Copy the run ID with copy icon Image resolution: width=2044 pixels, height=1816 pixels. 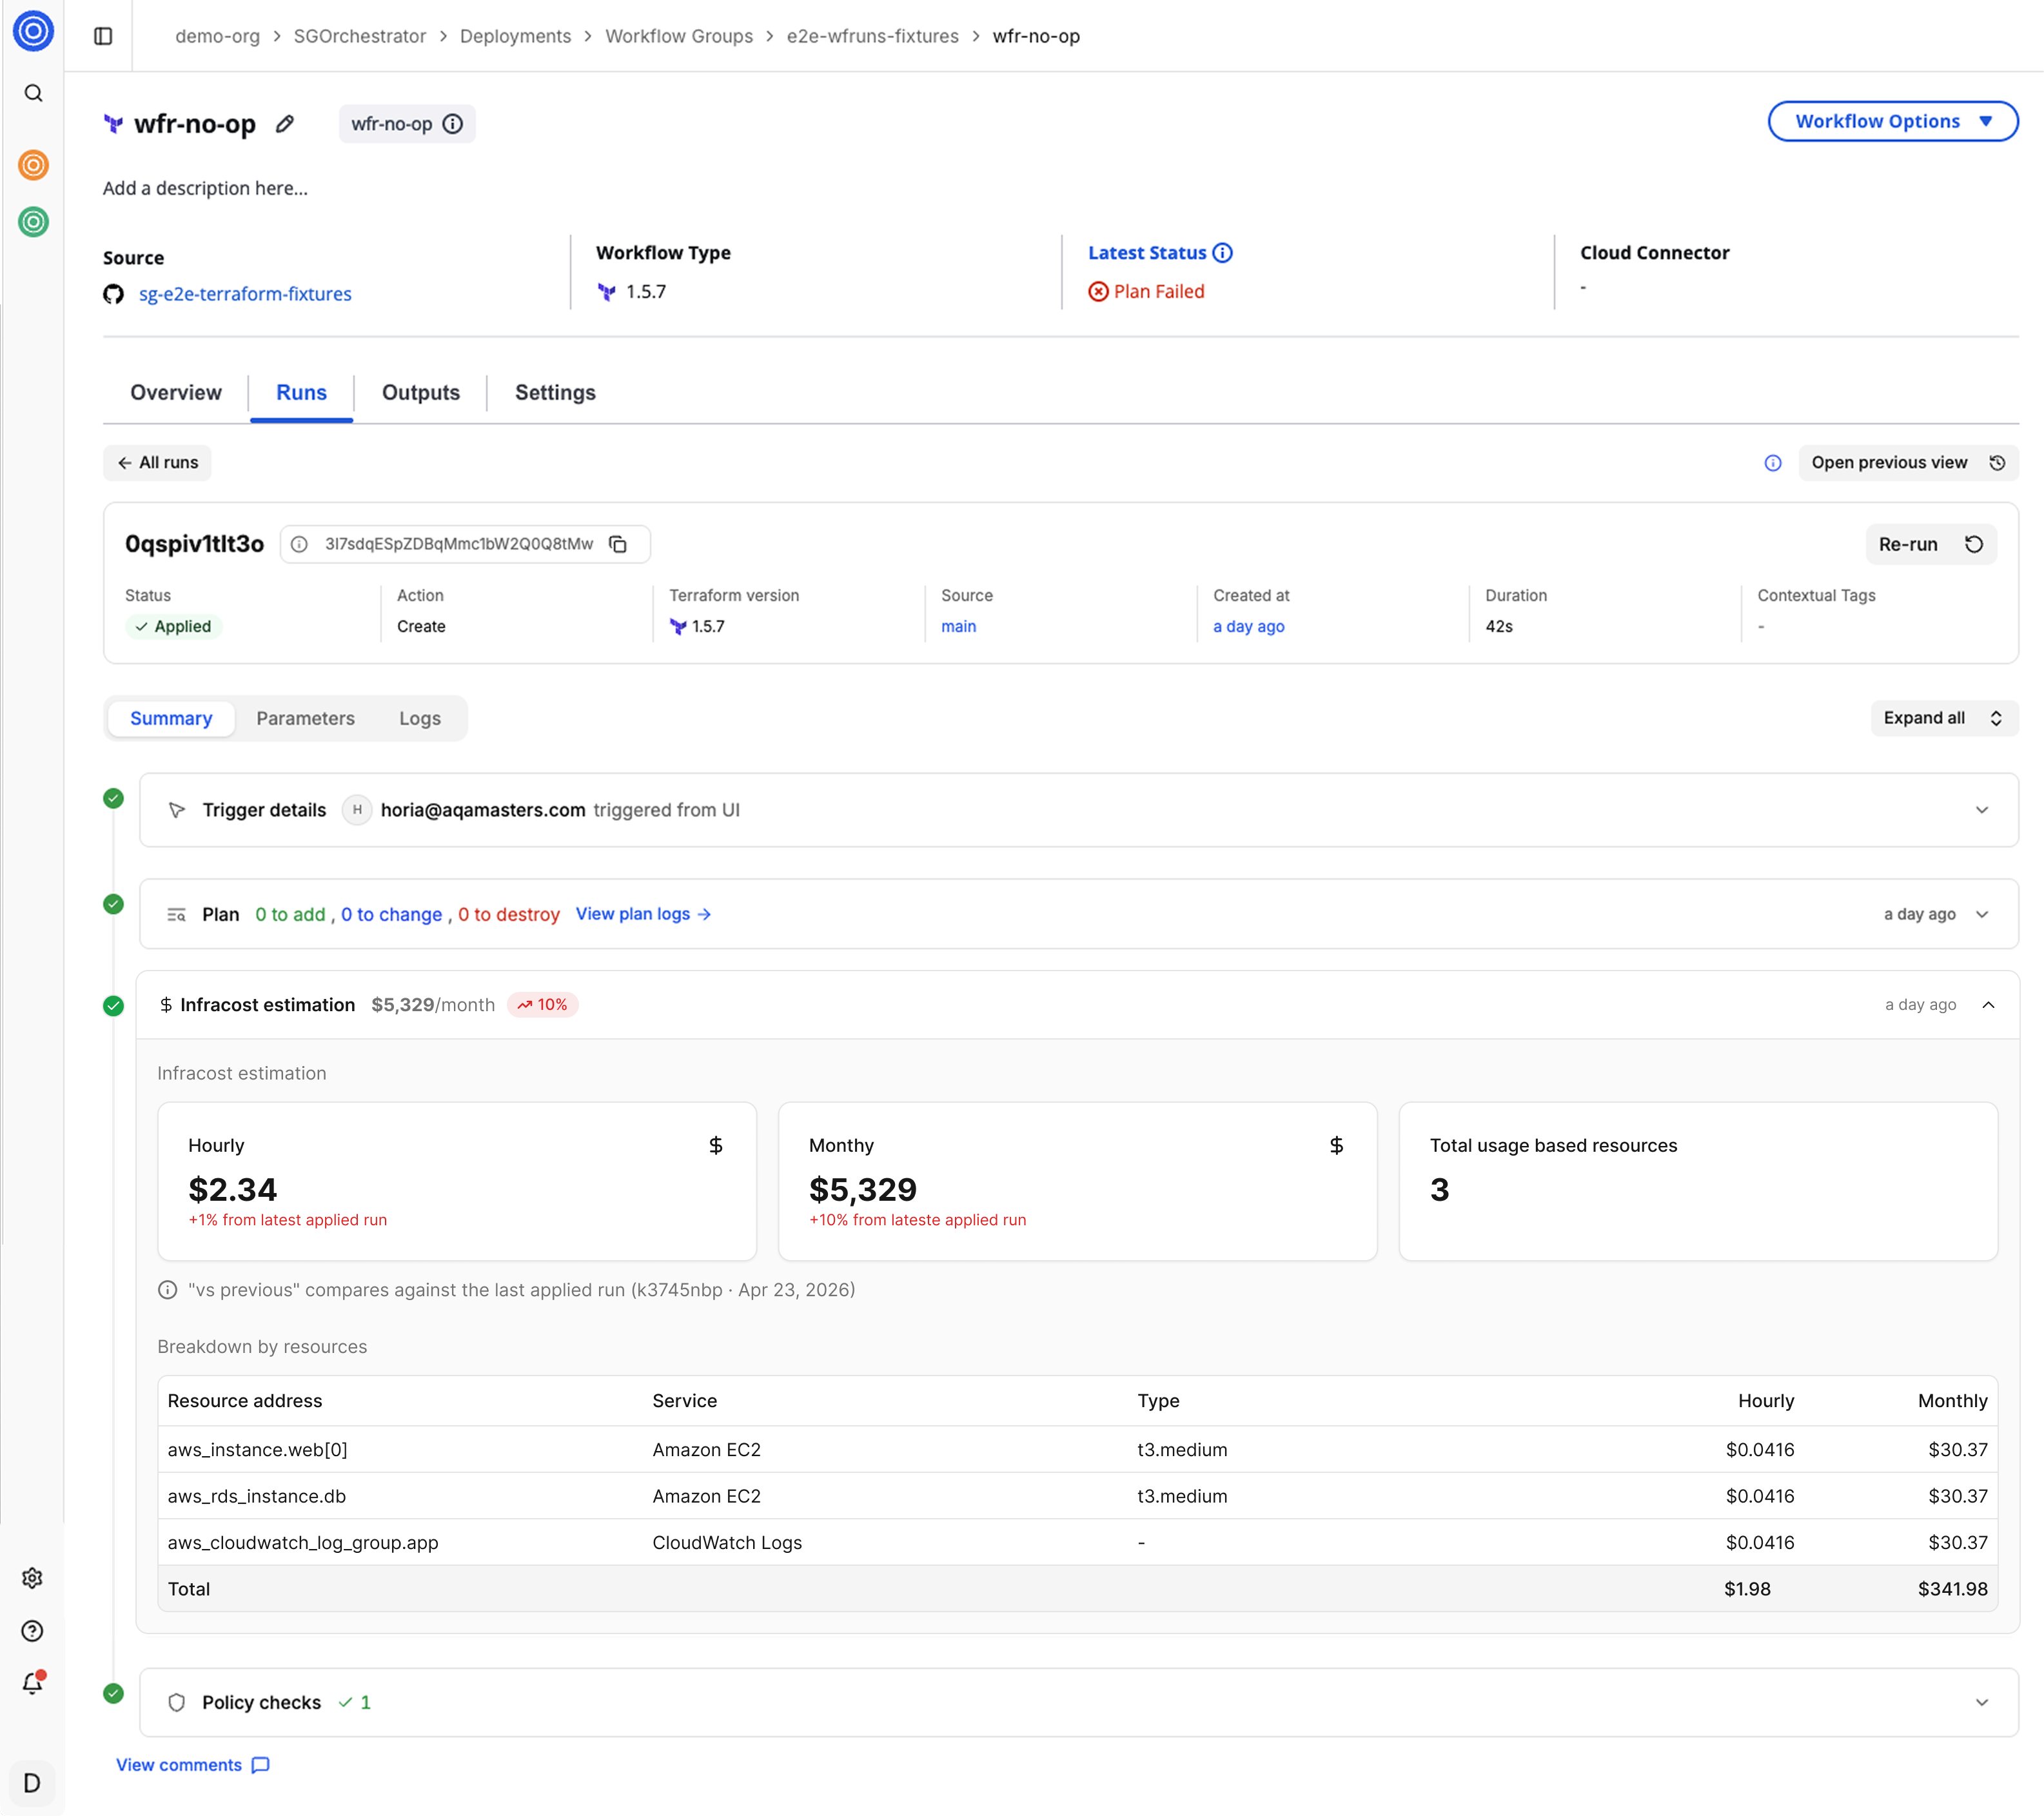[619, 544]
